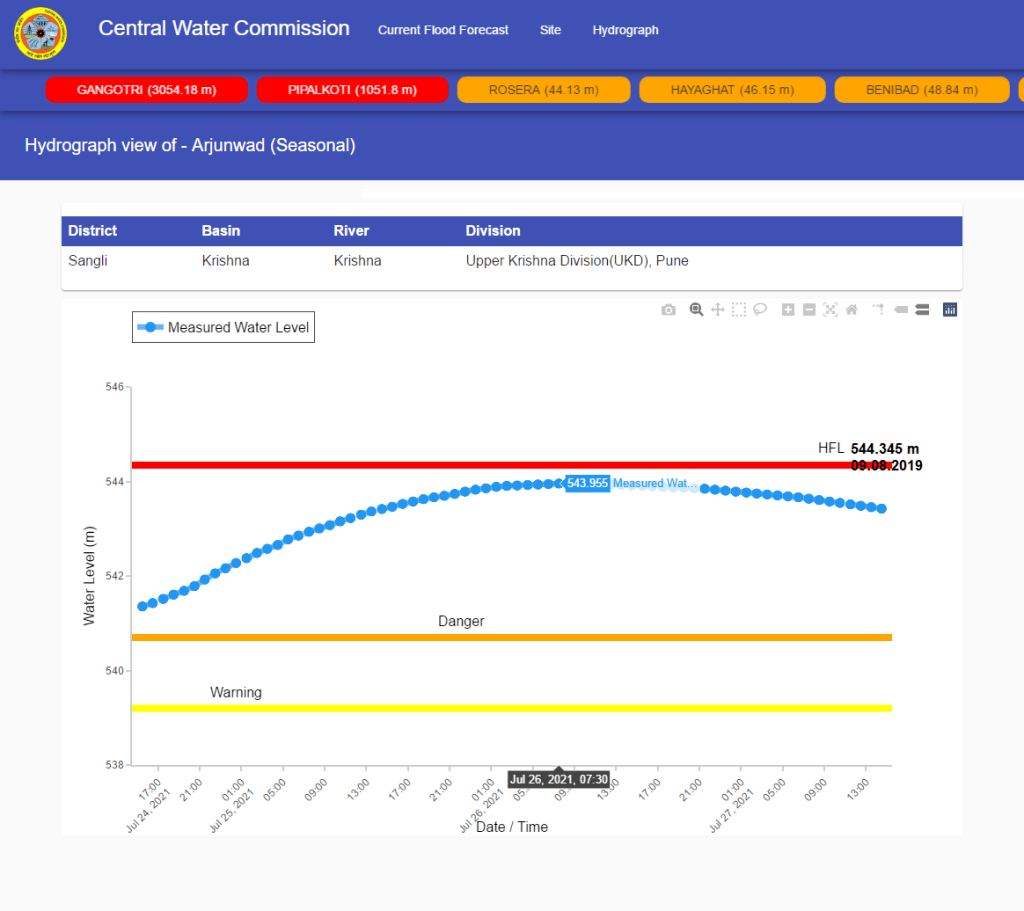Image resolution: width=1024 pixels, height=911 pixels.
Task: Click the Zoom Out minus icon
Action: point(809,310)
